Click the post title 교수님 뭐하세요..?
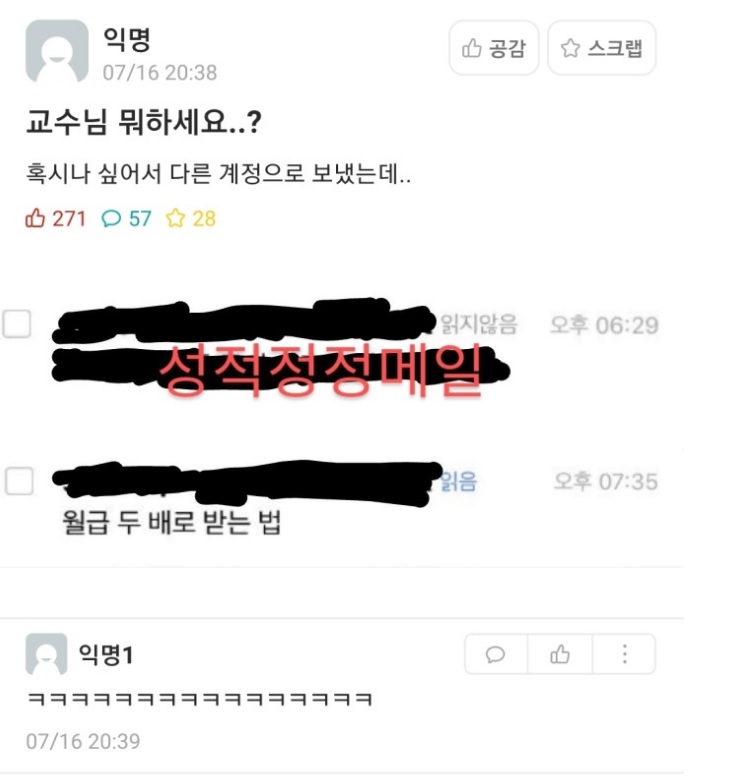 pyautogui.click(x=144, y=122)
